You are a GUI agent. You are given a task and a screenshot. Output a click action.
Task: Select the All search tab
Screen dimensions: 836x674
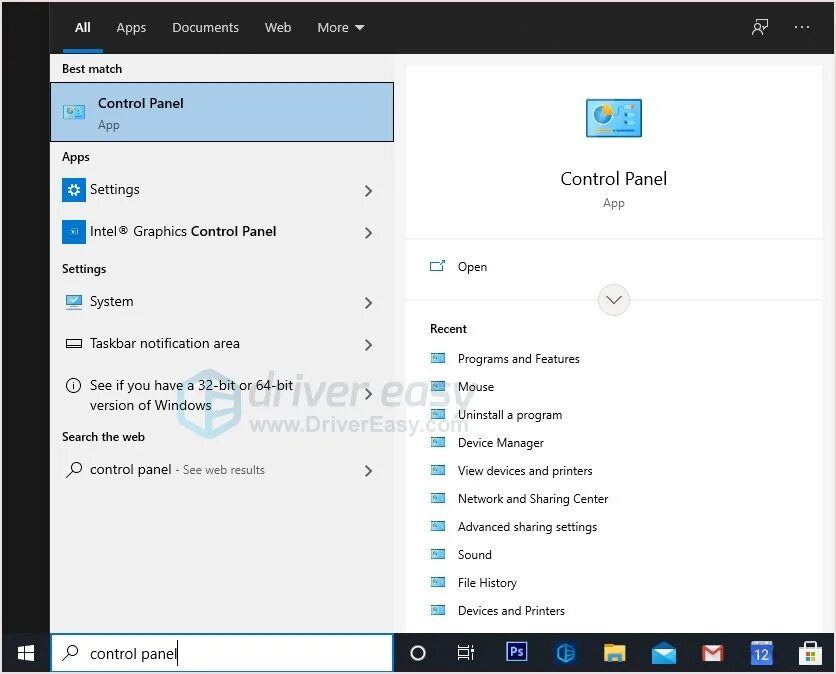click(83, 27)
